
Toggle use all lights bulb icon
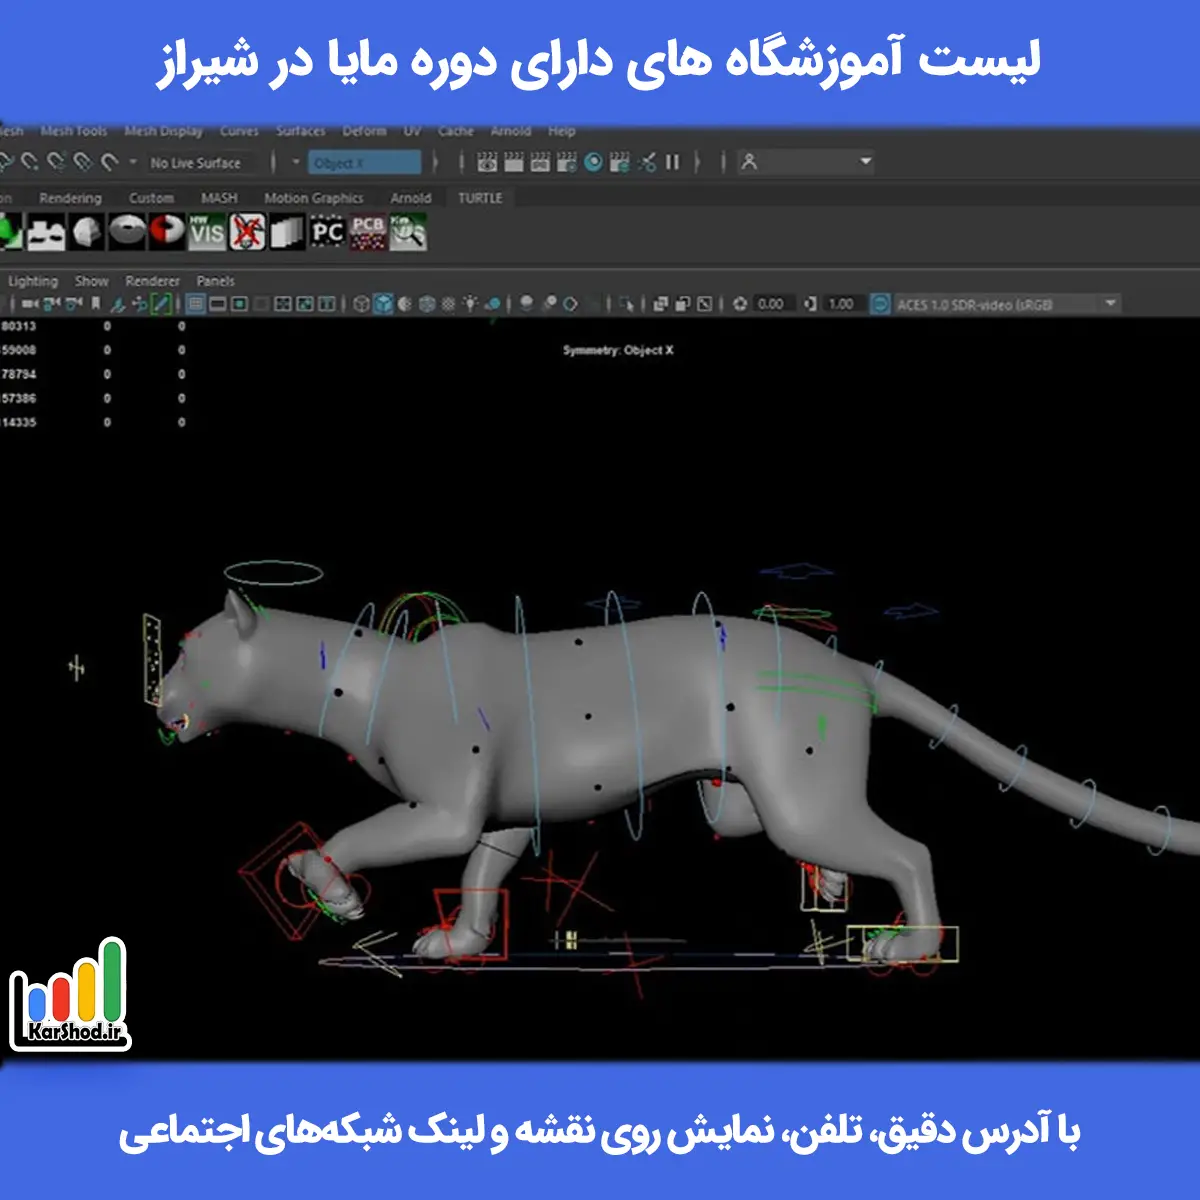click(470, 304)
